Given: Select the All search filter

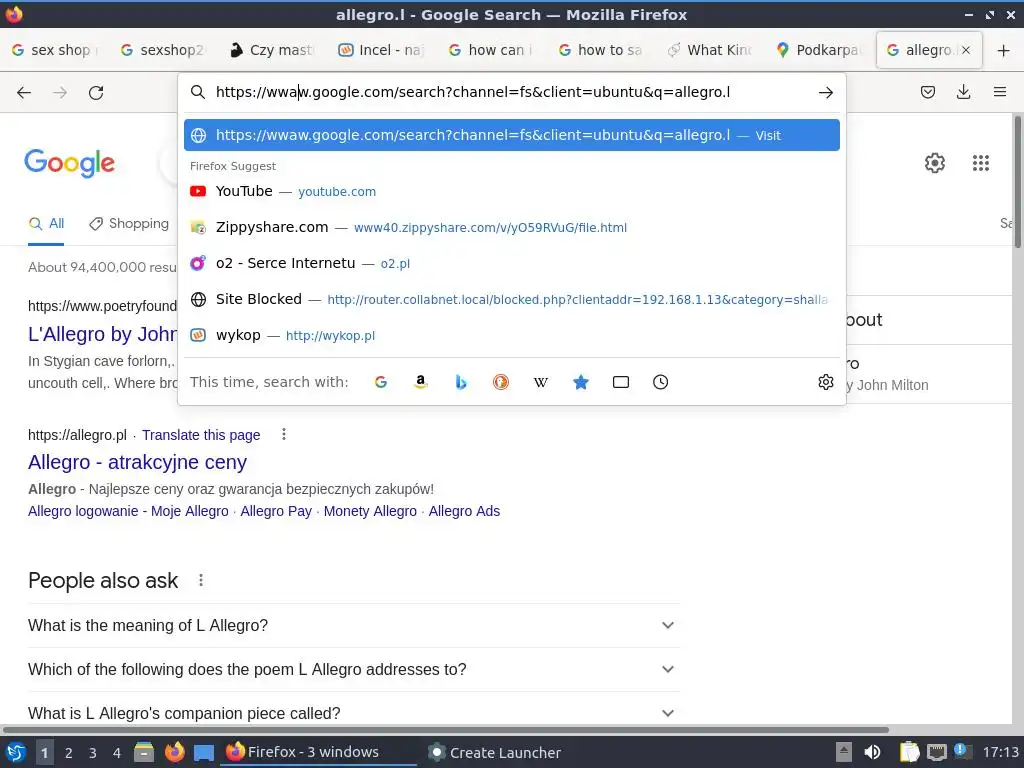Looking at the screenshot, I should point(46,223).
